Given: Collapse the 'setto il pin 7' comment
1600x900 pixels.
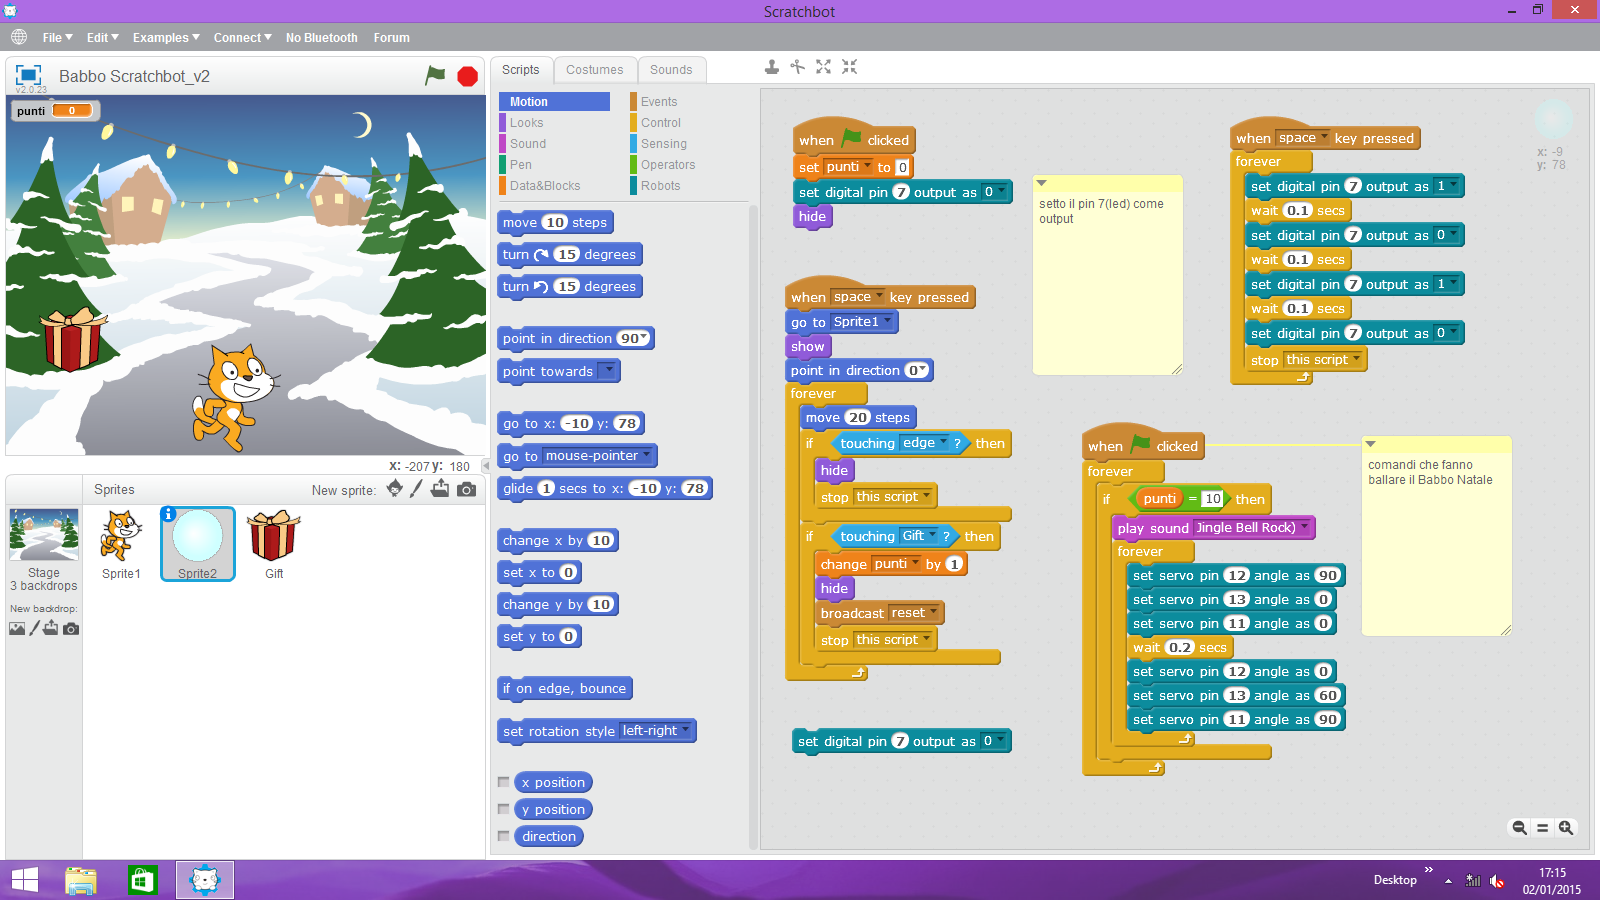Looking at the screenshot, I should [x=1041, y=183].
